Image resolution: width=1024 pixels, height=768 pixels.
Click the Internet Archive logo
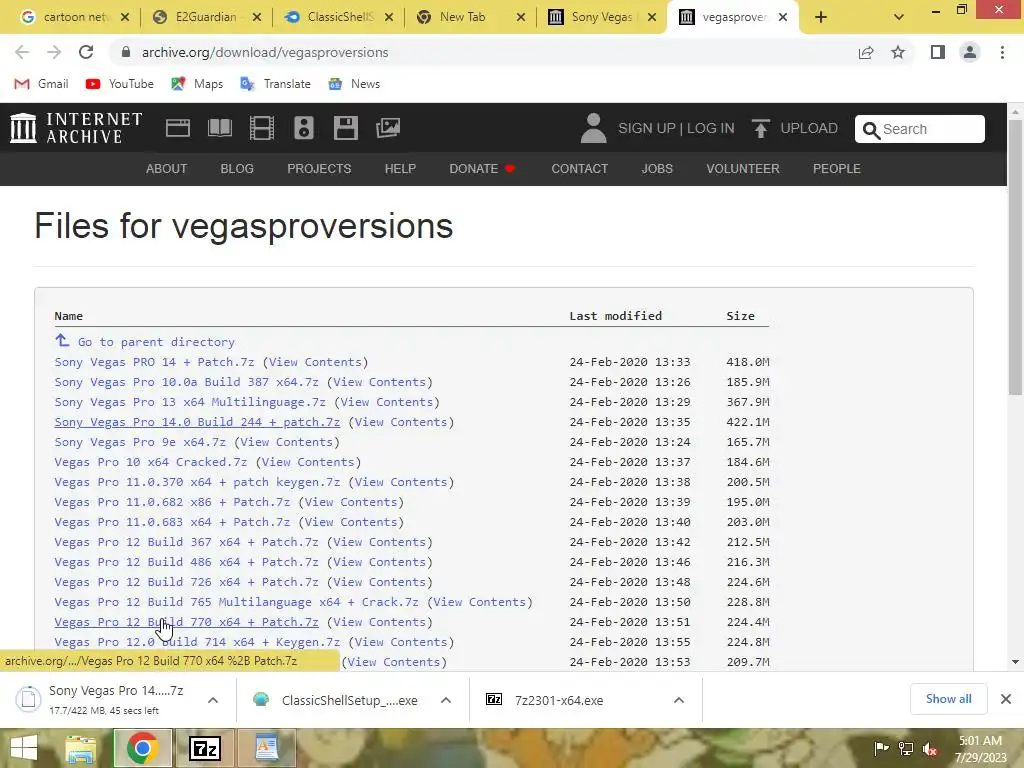pos(76,128)
